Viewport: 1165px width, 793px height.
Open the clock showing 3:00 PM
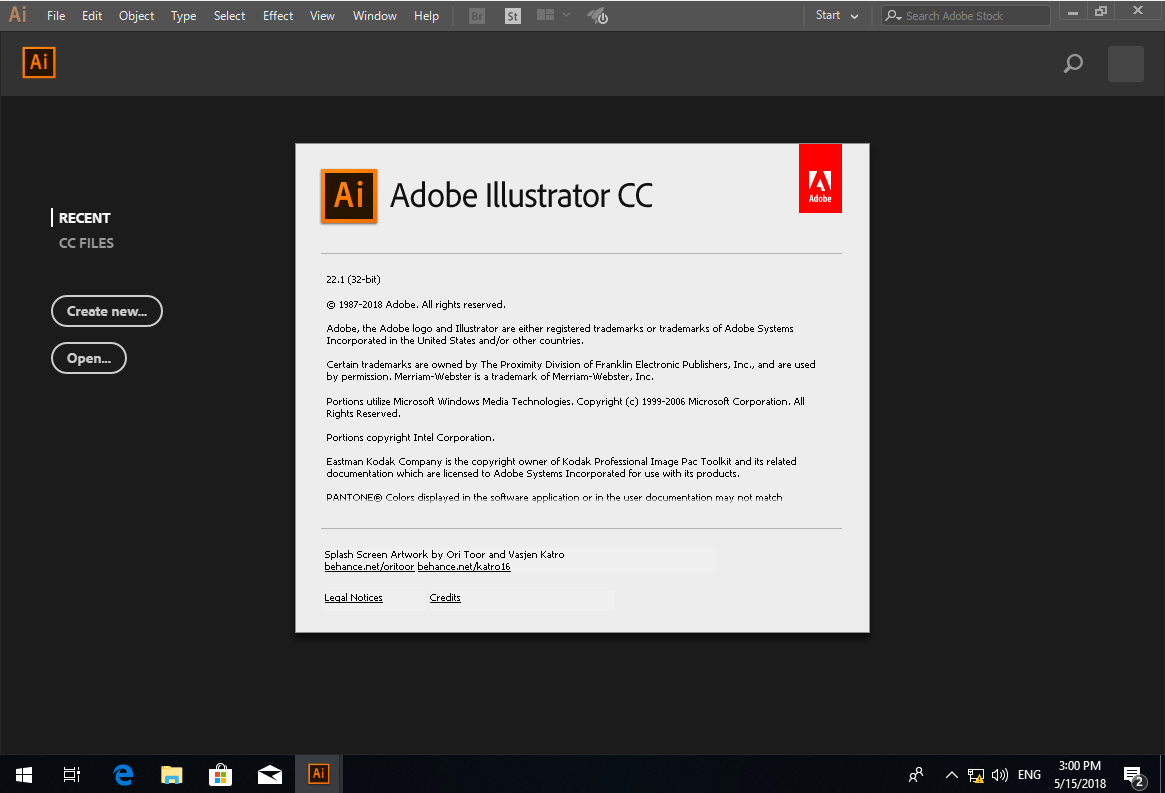tap(1080, 774)
